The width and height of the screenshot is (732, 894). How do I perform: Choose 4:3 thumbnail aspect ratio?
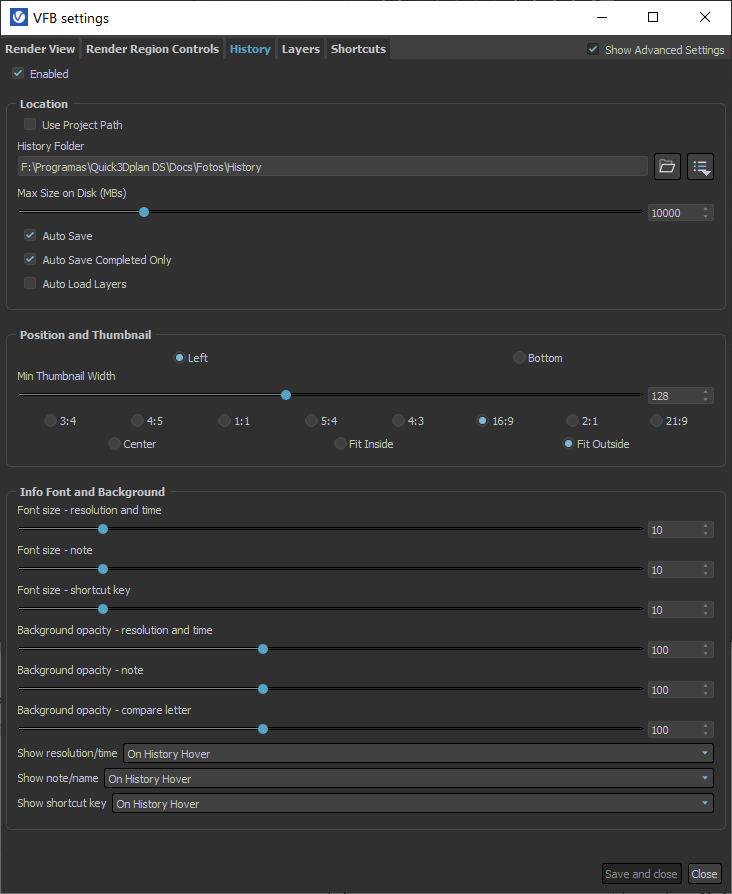click(x=398, y=421)
